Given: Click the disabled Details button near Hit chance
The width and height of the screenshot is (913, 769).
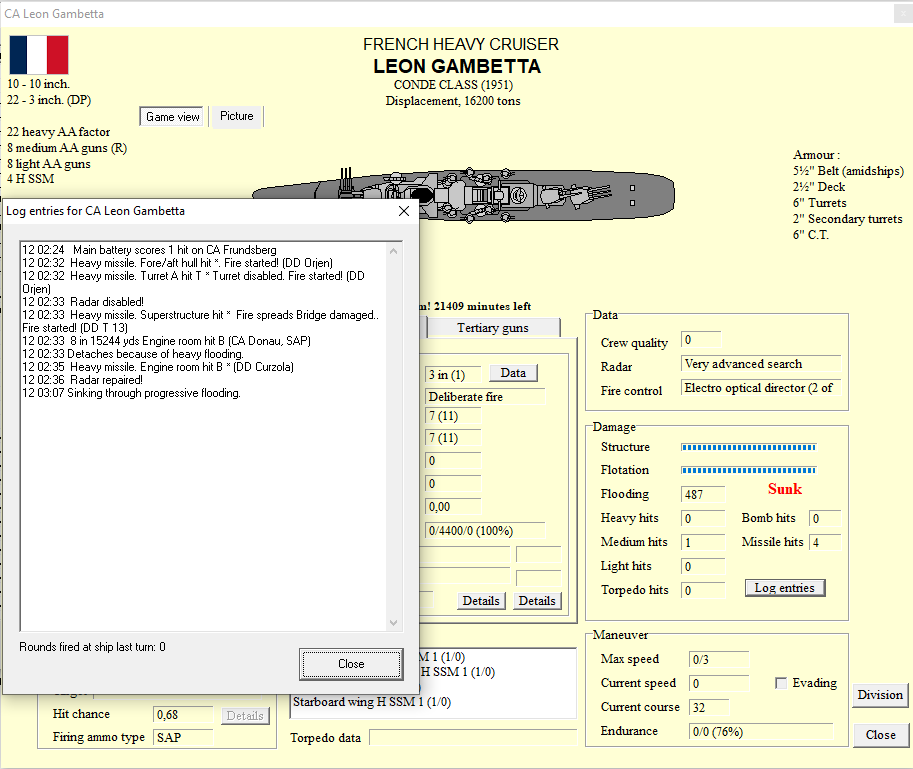Looking at the screenshot, I should click(x=245, y=715).
